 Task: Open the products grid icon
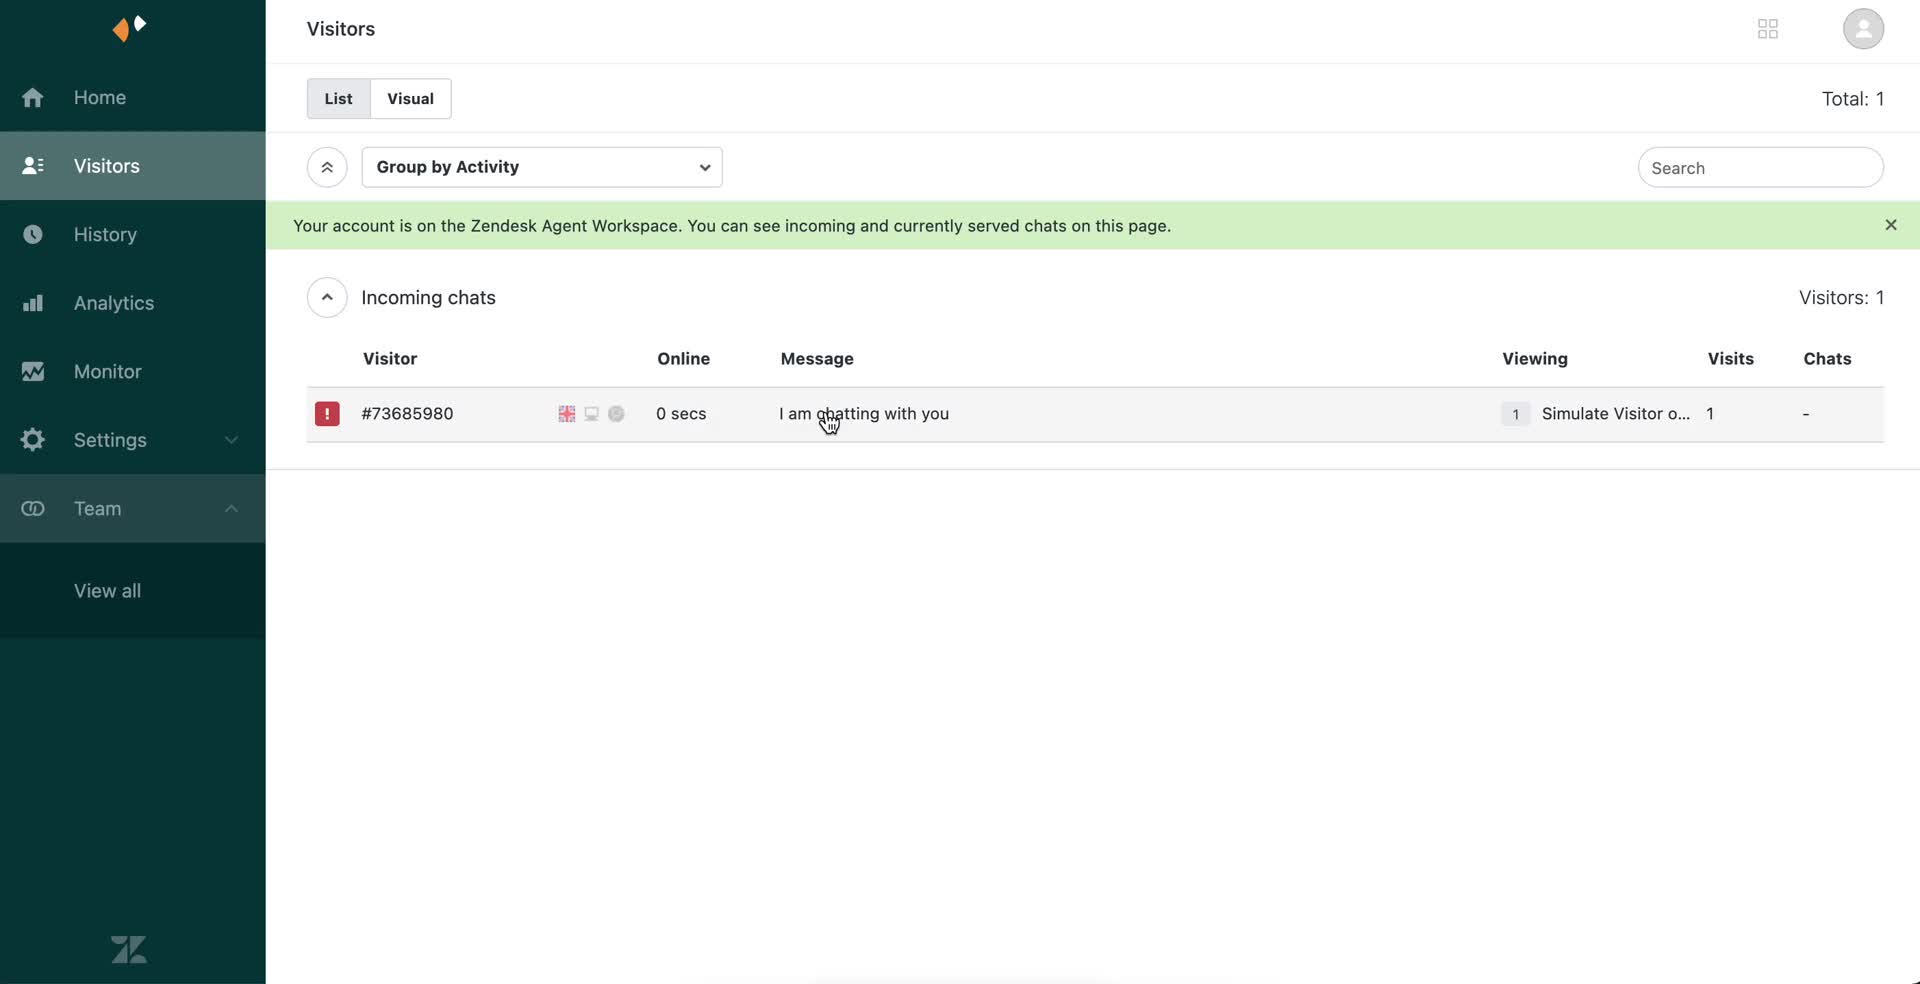click(1768, 29)
